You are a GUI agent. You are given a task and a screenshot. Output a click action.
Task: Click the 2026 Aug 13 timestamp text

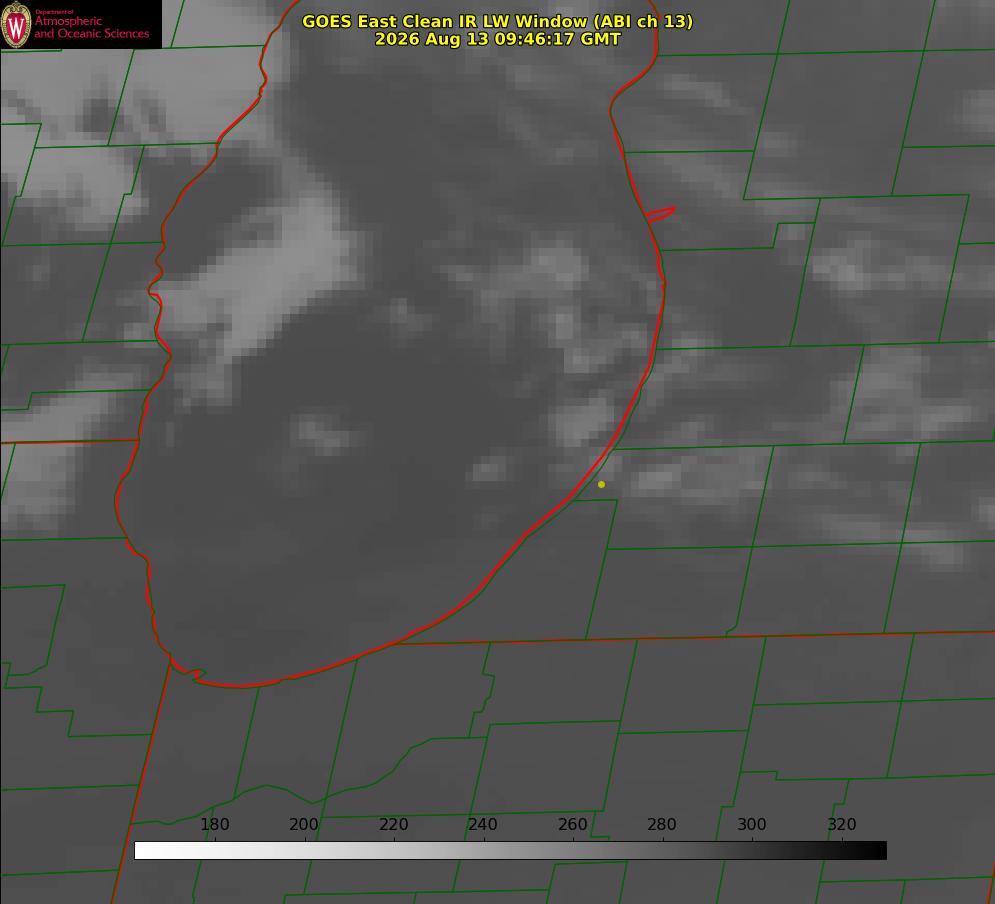498,39
